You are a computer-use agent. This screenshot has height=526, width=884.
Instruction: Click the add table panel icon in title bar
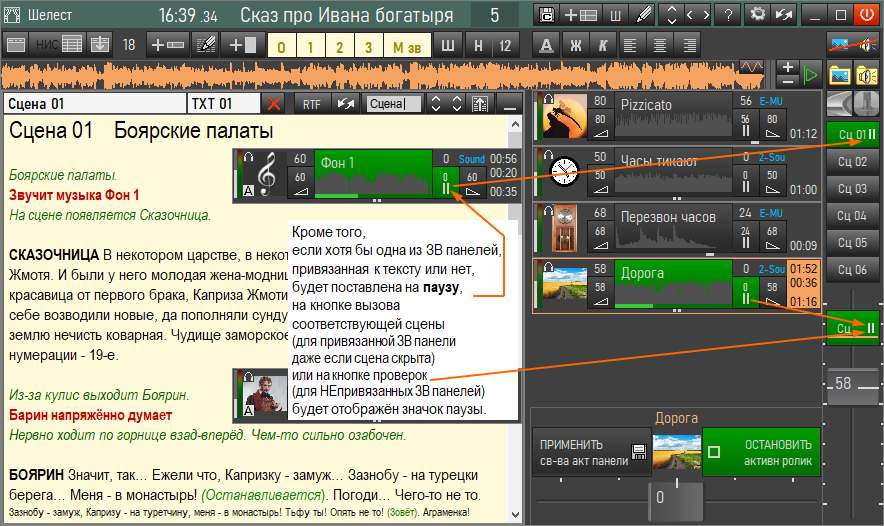(x=581, y=15)
